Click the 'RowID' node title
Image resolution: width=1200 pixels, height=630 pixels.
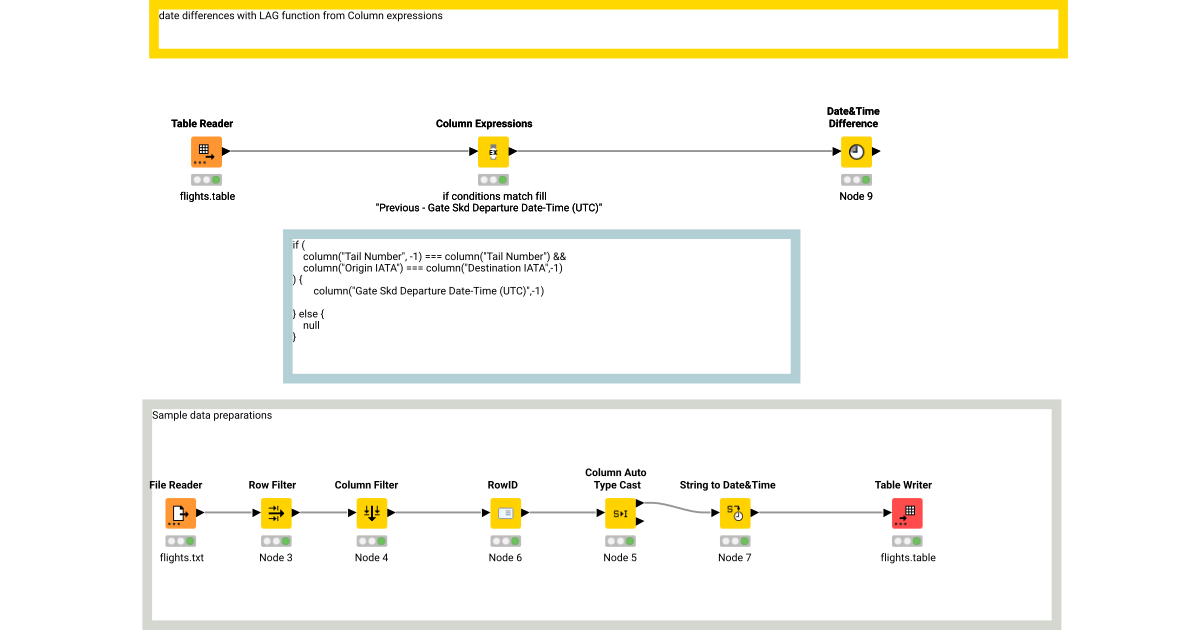pyautogui.click(x=503, y=485)
